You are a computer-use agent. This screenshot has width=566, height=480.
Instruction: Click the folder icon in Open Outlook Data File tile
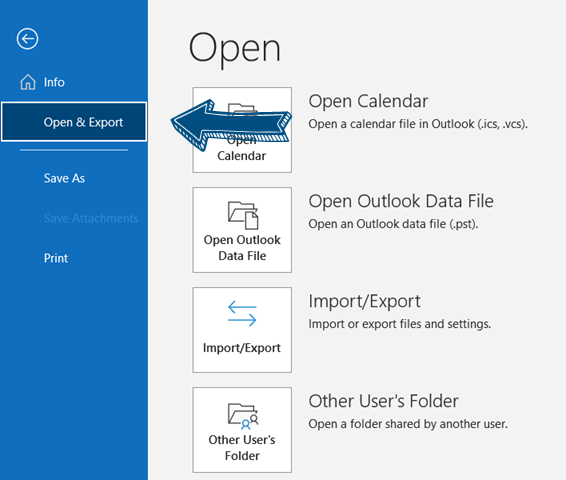point(243,215)
